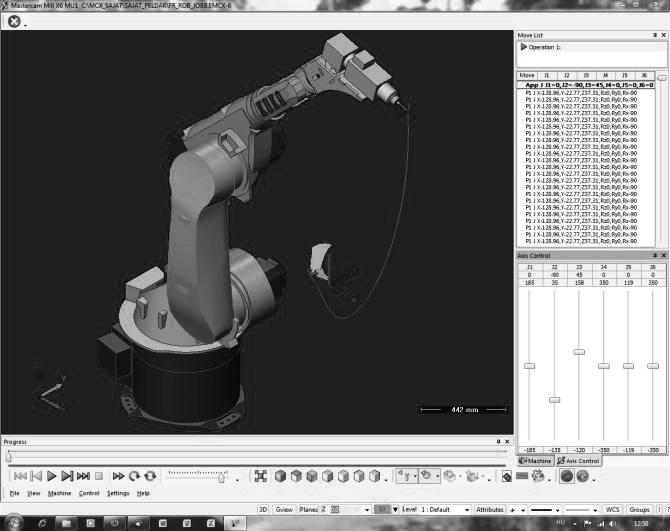Pin the Axis Control panel
Image resolution: width=670 pixels, height=531 pixels.
[x=655, y=255]
